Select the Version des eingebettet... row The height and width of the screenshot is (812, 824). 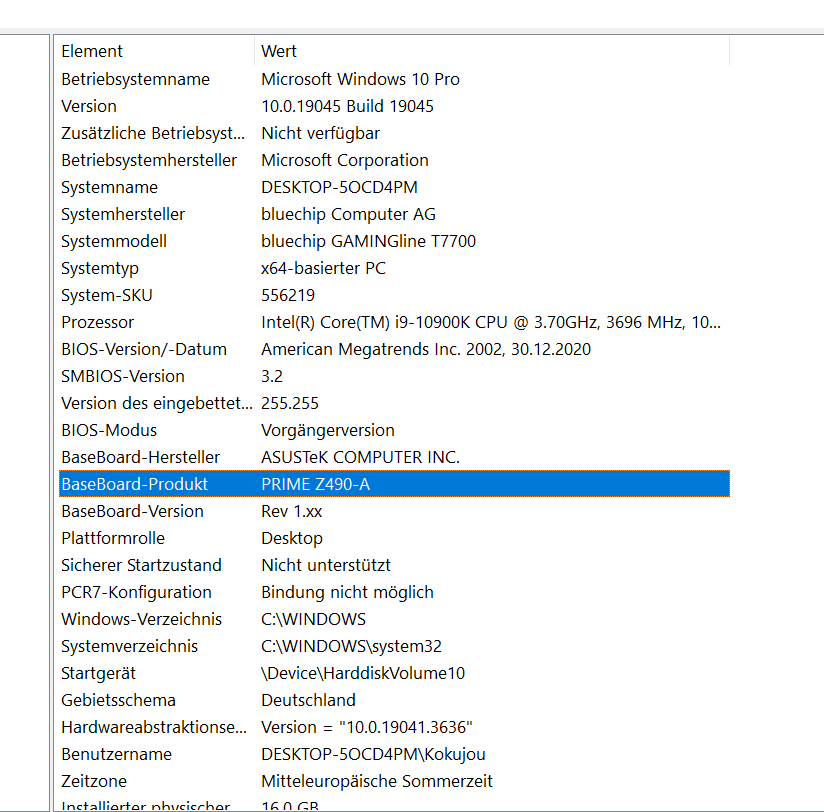click(394, 403)
